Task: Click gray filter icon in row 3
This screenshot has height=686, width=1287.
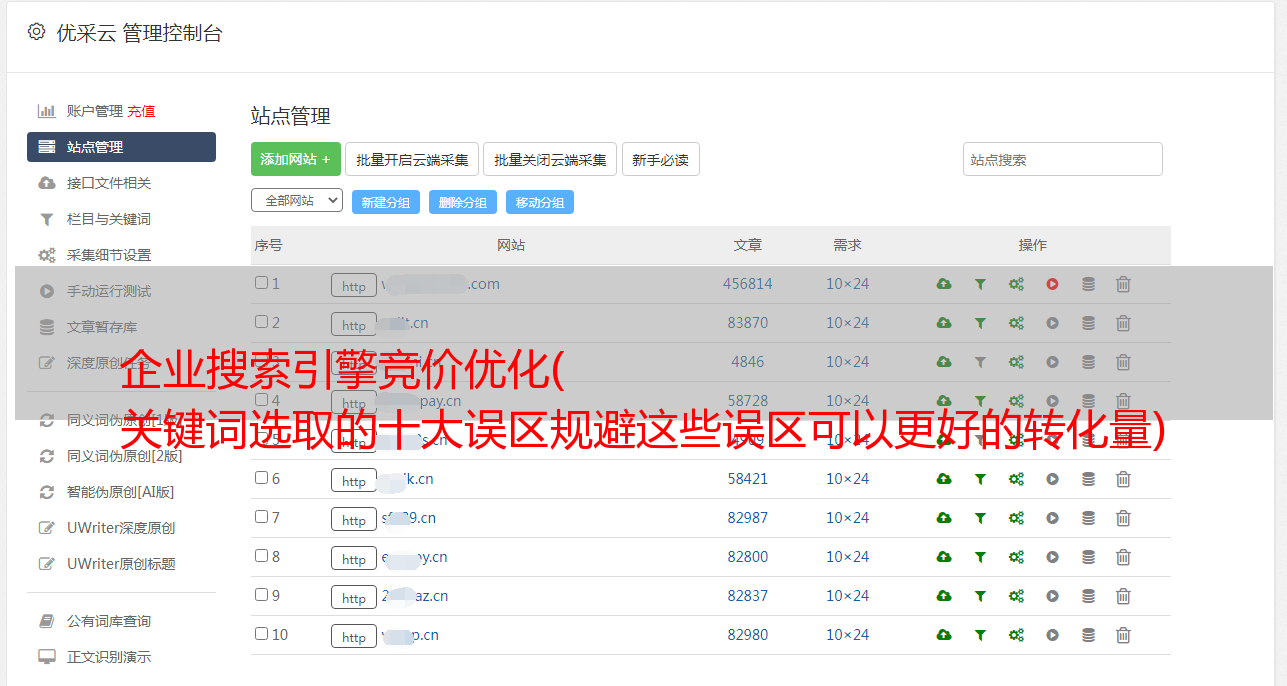Action: click(x=980, y=362)
